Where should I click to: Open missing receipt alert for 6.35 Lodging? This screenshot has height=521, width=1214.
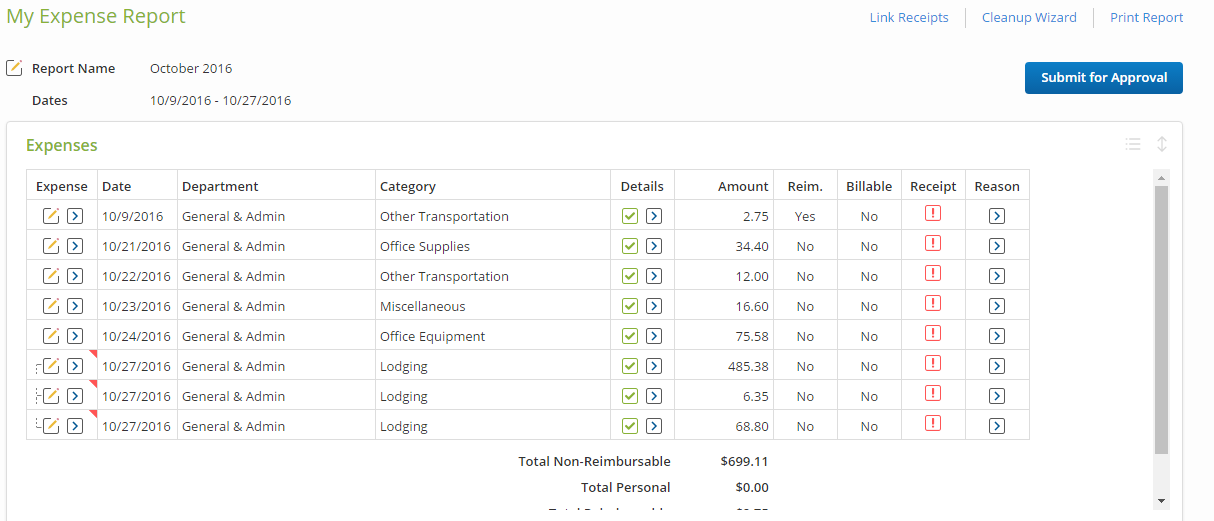tap(933, 393)
